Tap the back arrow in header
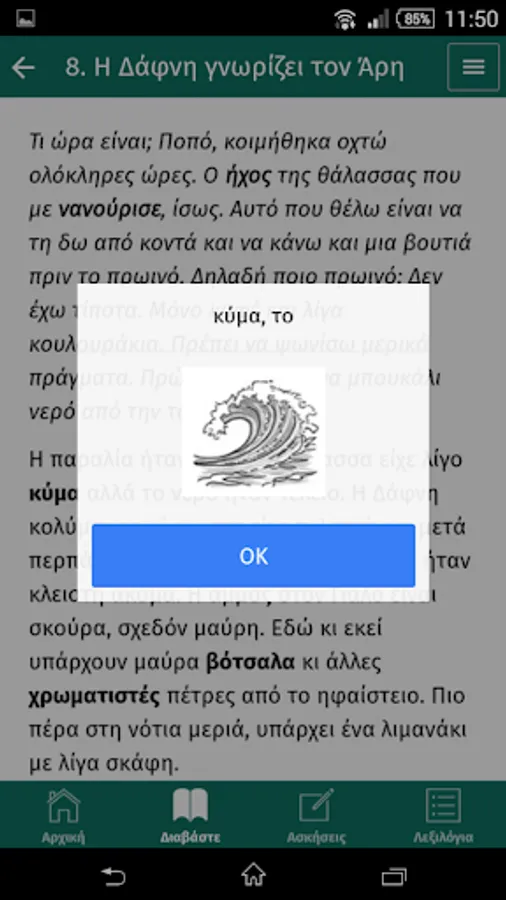The height and width of the screenshot is (900, 506). [24, 68]
